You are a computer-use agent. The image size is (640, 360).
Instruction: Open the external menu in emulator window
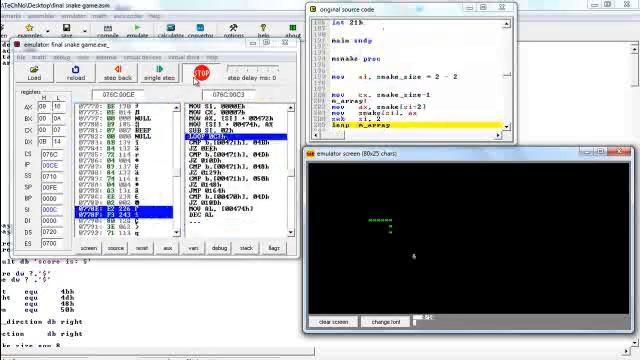pos(106,58)
